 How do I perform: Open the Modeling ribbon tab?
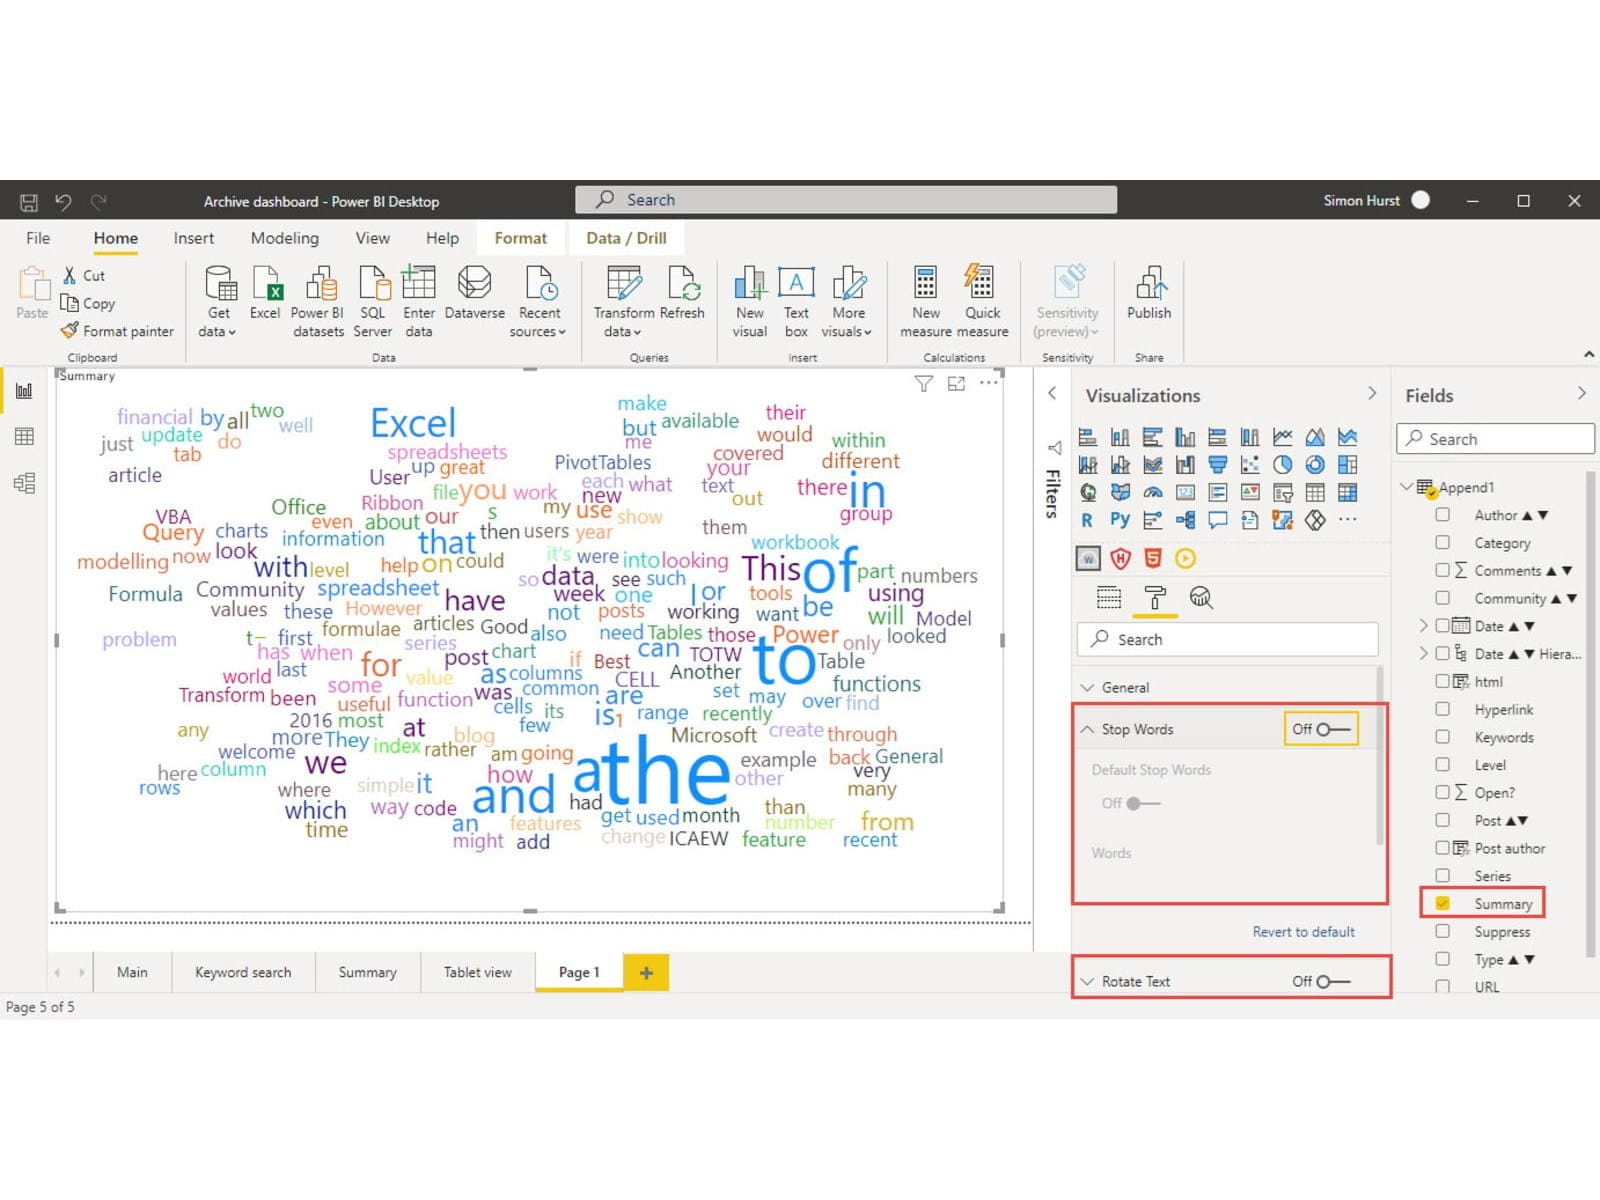coord(284,238)
